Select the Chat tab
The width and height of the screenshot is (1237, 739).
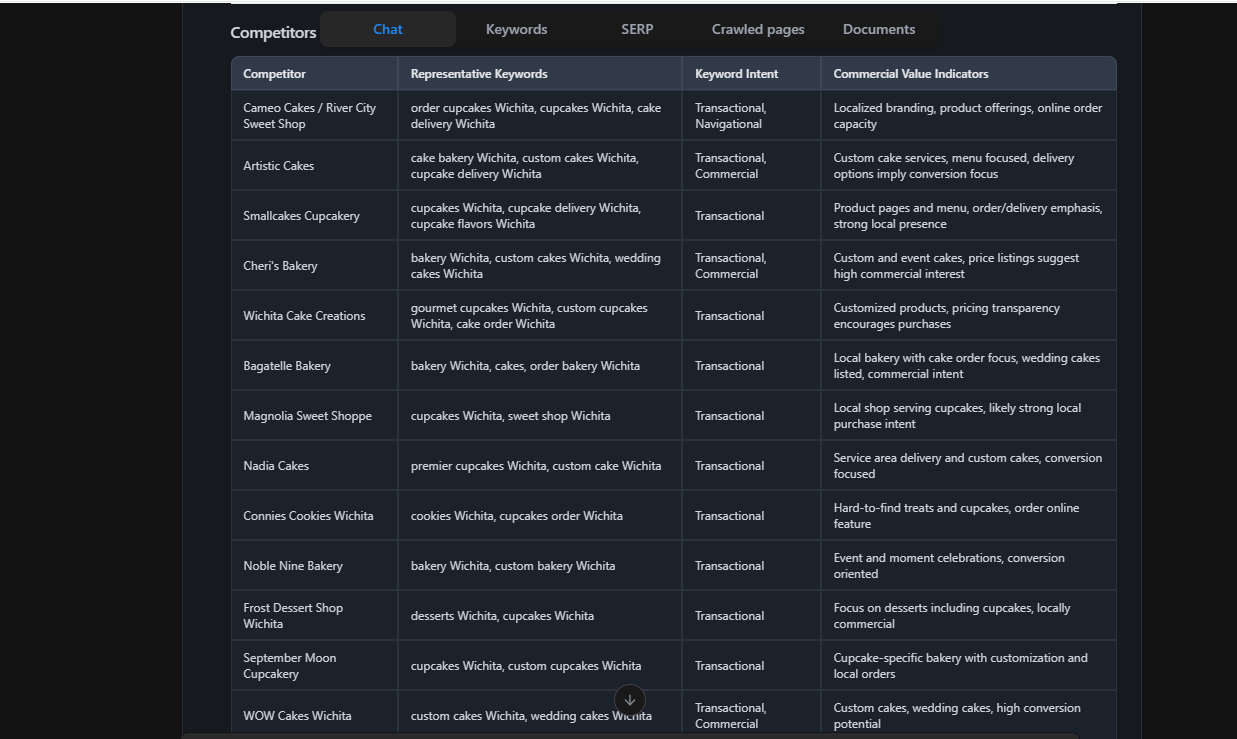click(x=388, y=29)
